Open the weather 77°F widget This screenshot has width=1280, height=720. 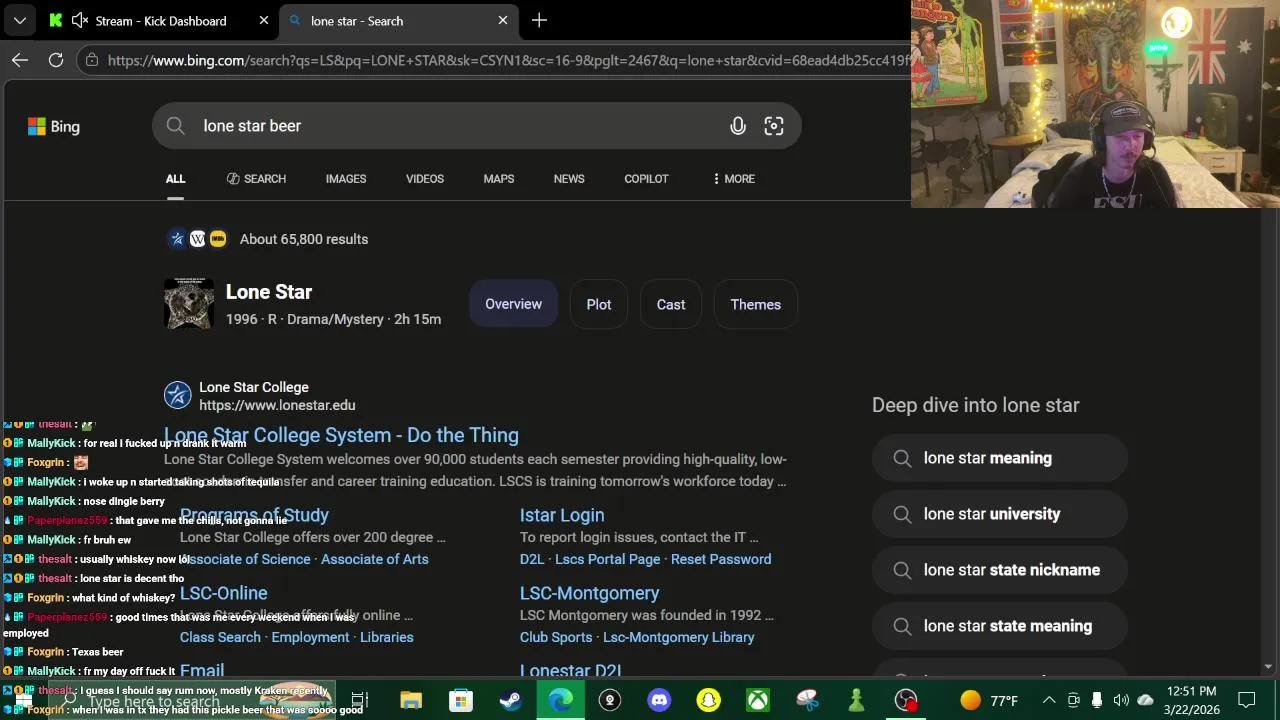tap(989, 700)
